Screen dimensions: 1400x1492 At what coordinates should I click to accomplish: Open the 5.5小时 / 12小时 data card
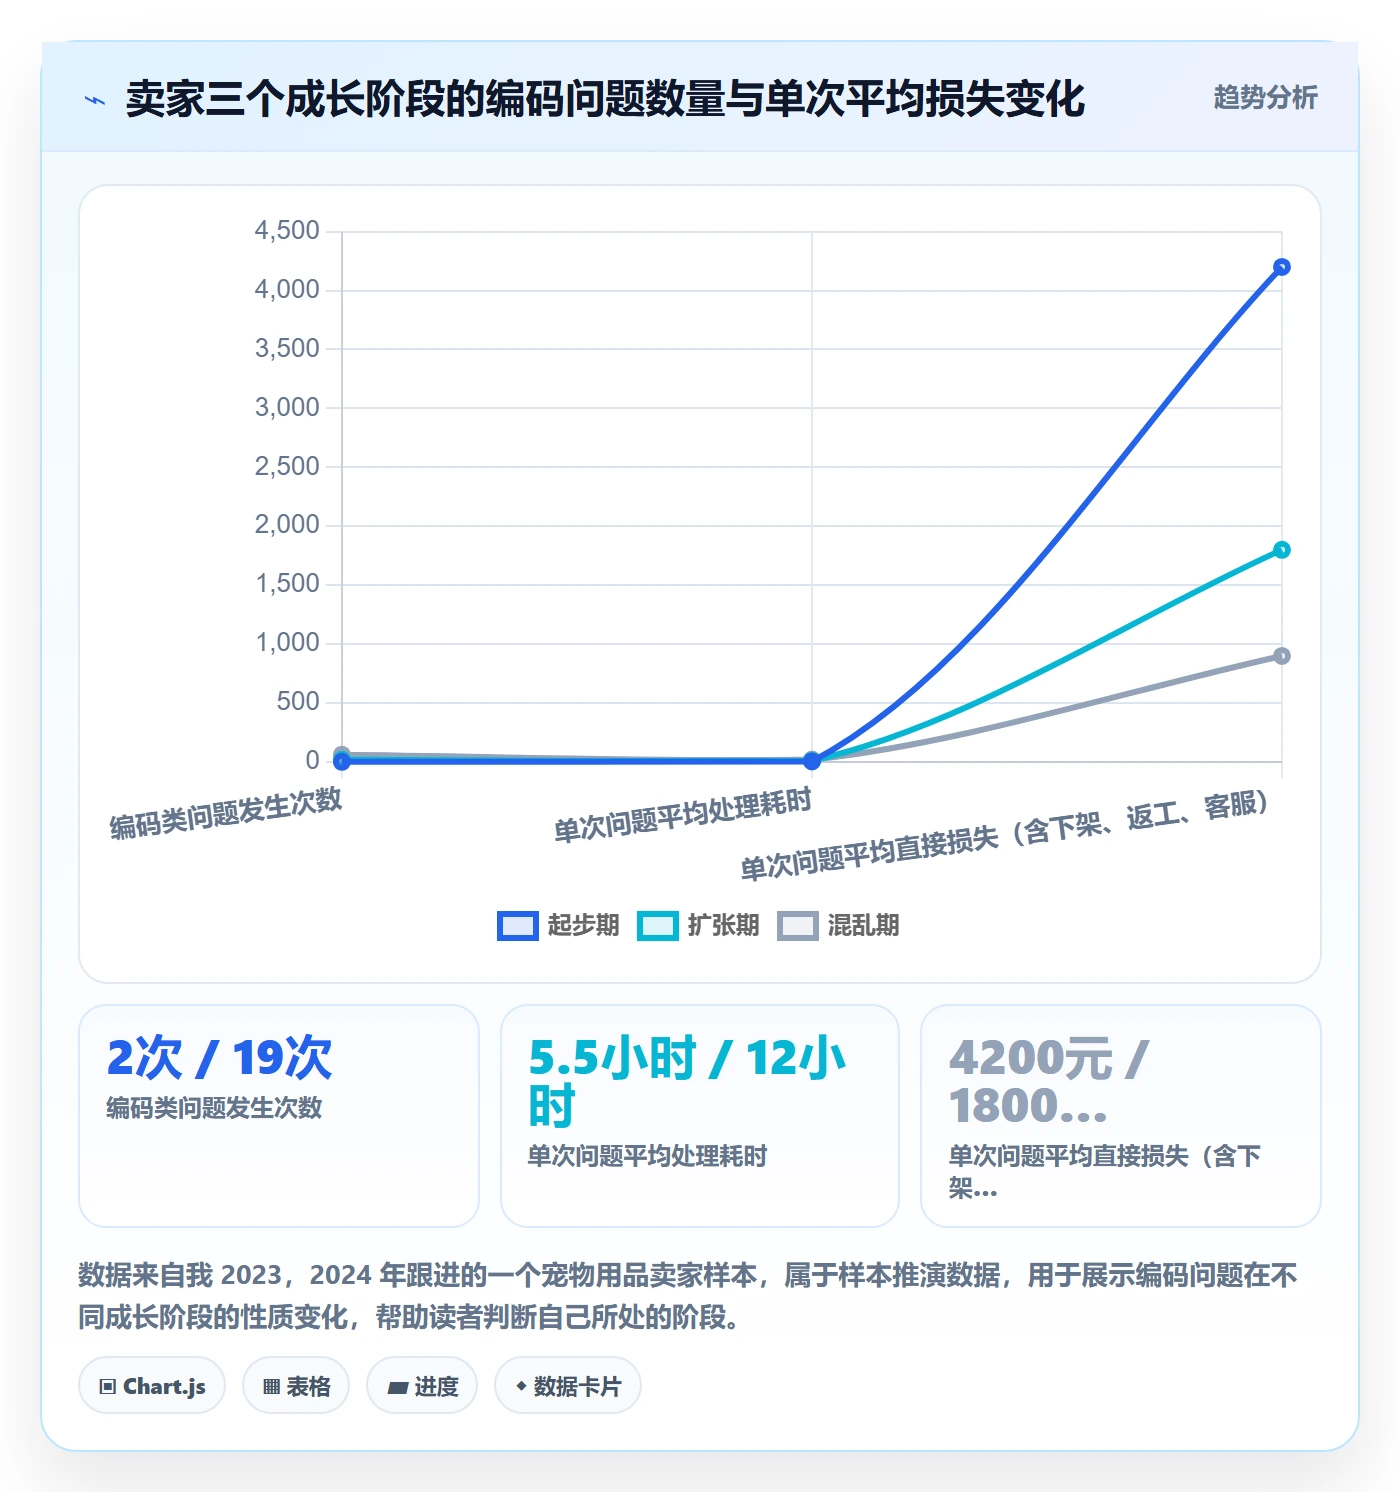coord(700,1116)
